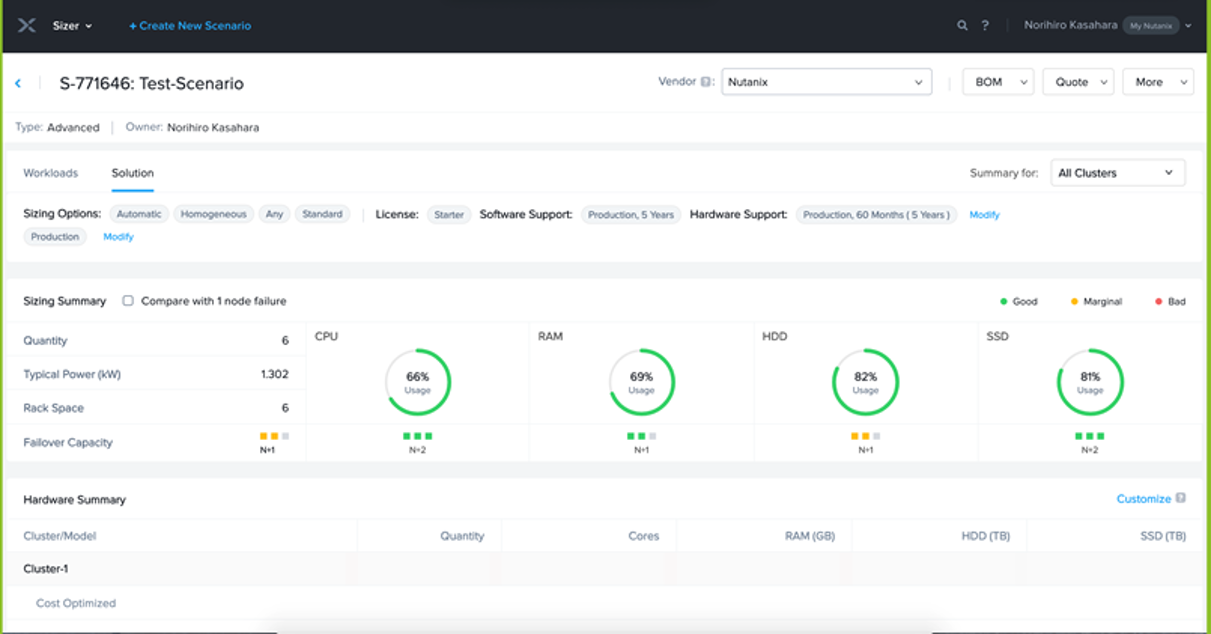Click the S-771646: Test-Scenario title
The width and height of the screenshot is (1211, 634).
(152, 84)
